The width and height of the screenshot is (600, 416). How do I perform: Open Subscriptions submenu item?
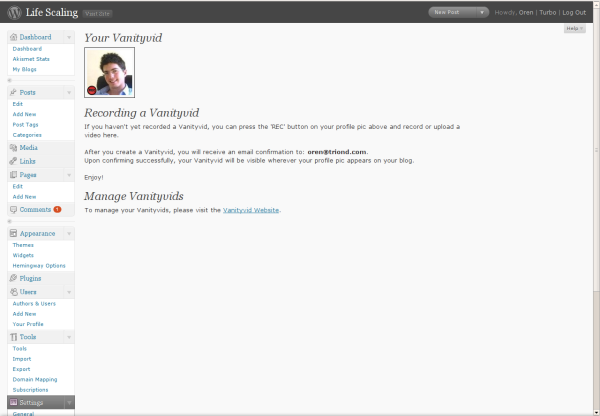pyautogui.click(x=30, y=390)
